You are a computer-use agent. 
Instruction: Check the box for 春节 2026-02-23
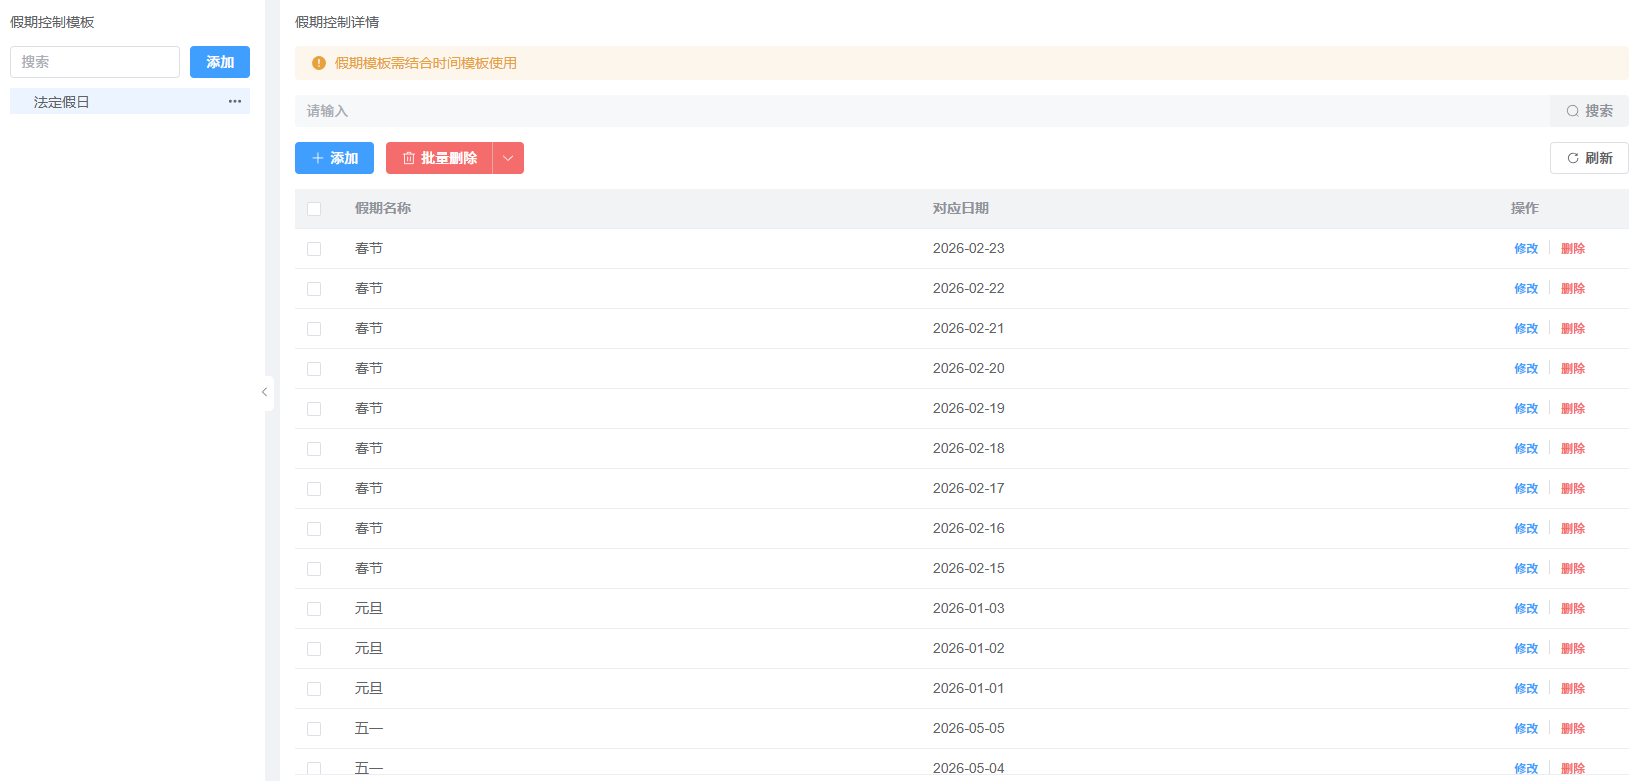pos(314,249)
